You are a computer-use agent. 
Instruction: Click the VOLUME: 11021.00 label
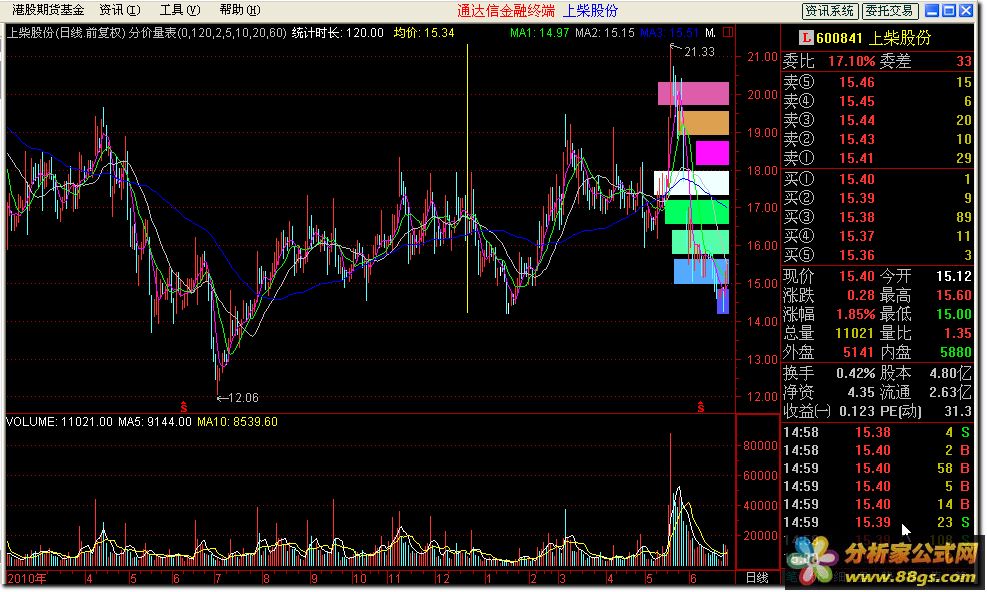click(x=59, y=422)
